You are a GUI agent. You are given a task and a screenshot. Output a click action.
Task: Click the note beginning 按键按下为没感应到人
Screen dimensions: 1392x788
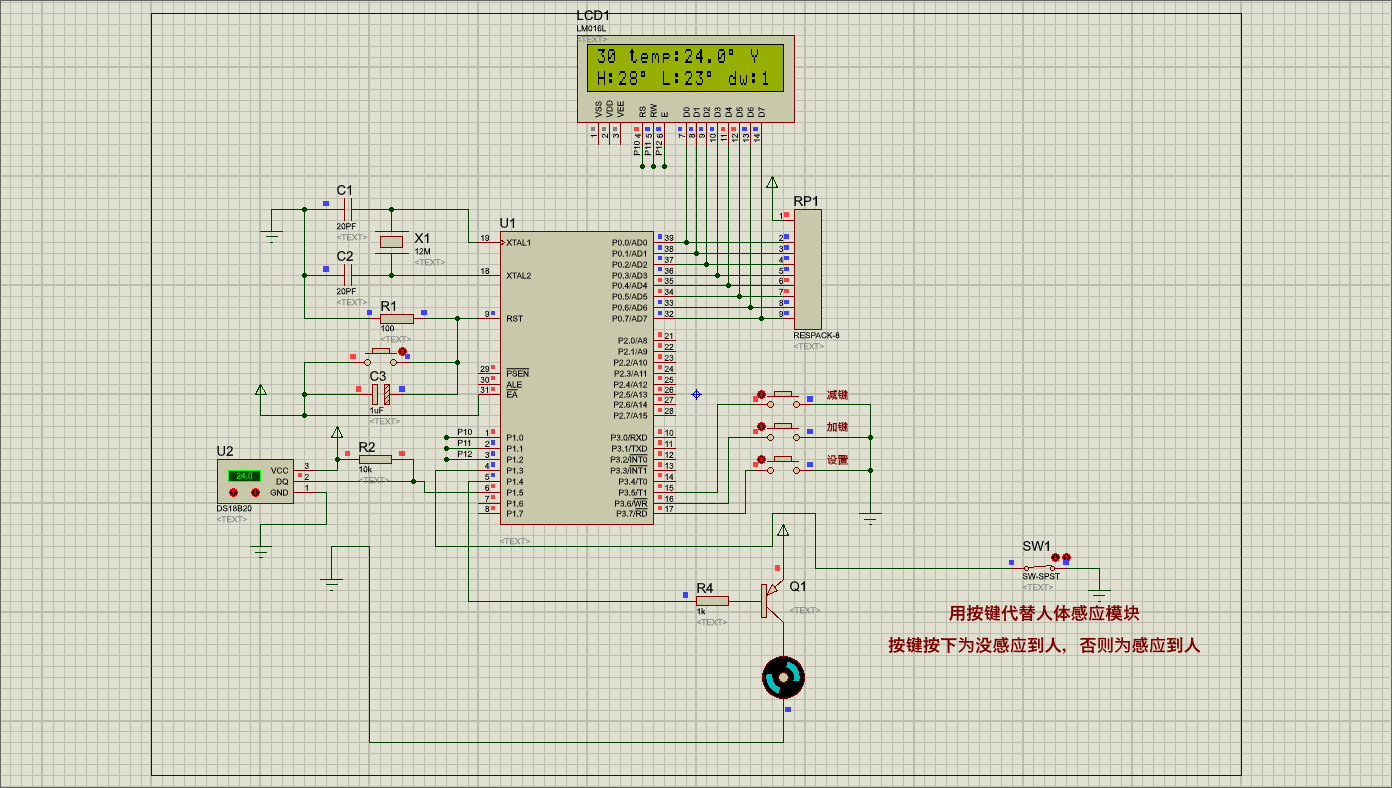(x=1044, y=646)
